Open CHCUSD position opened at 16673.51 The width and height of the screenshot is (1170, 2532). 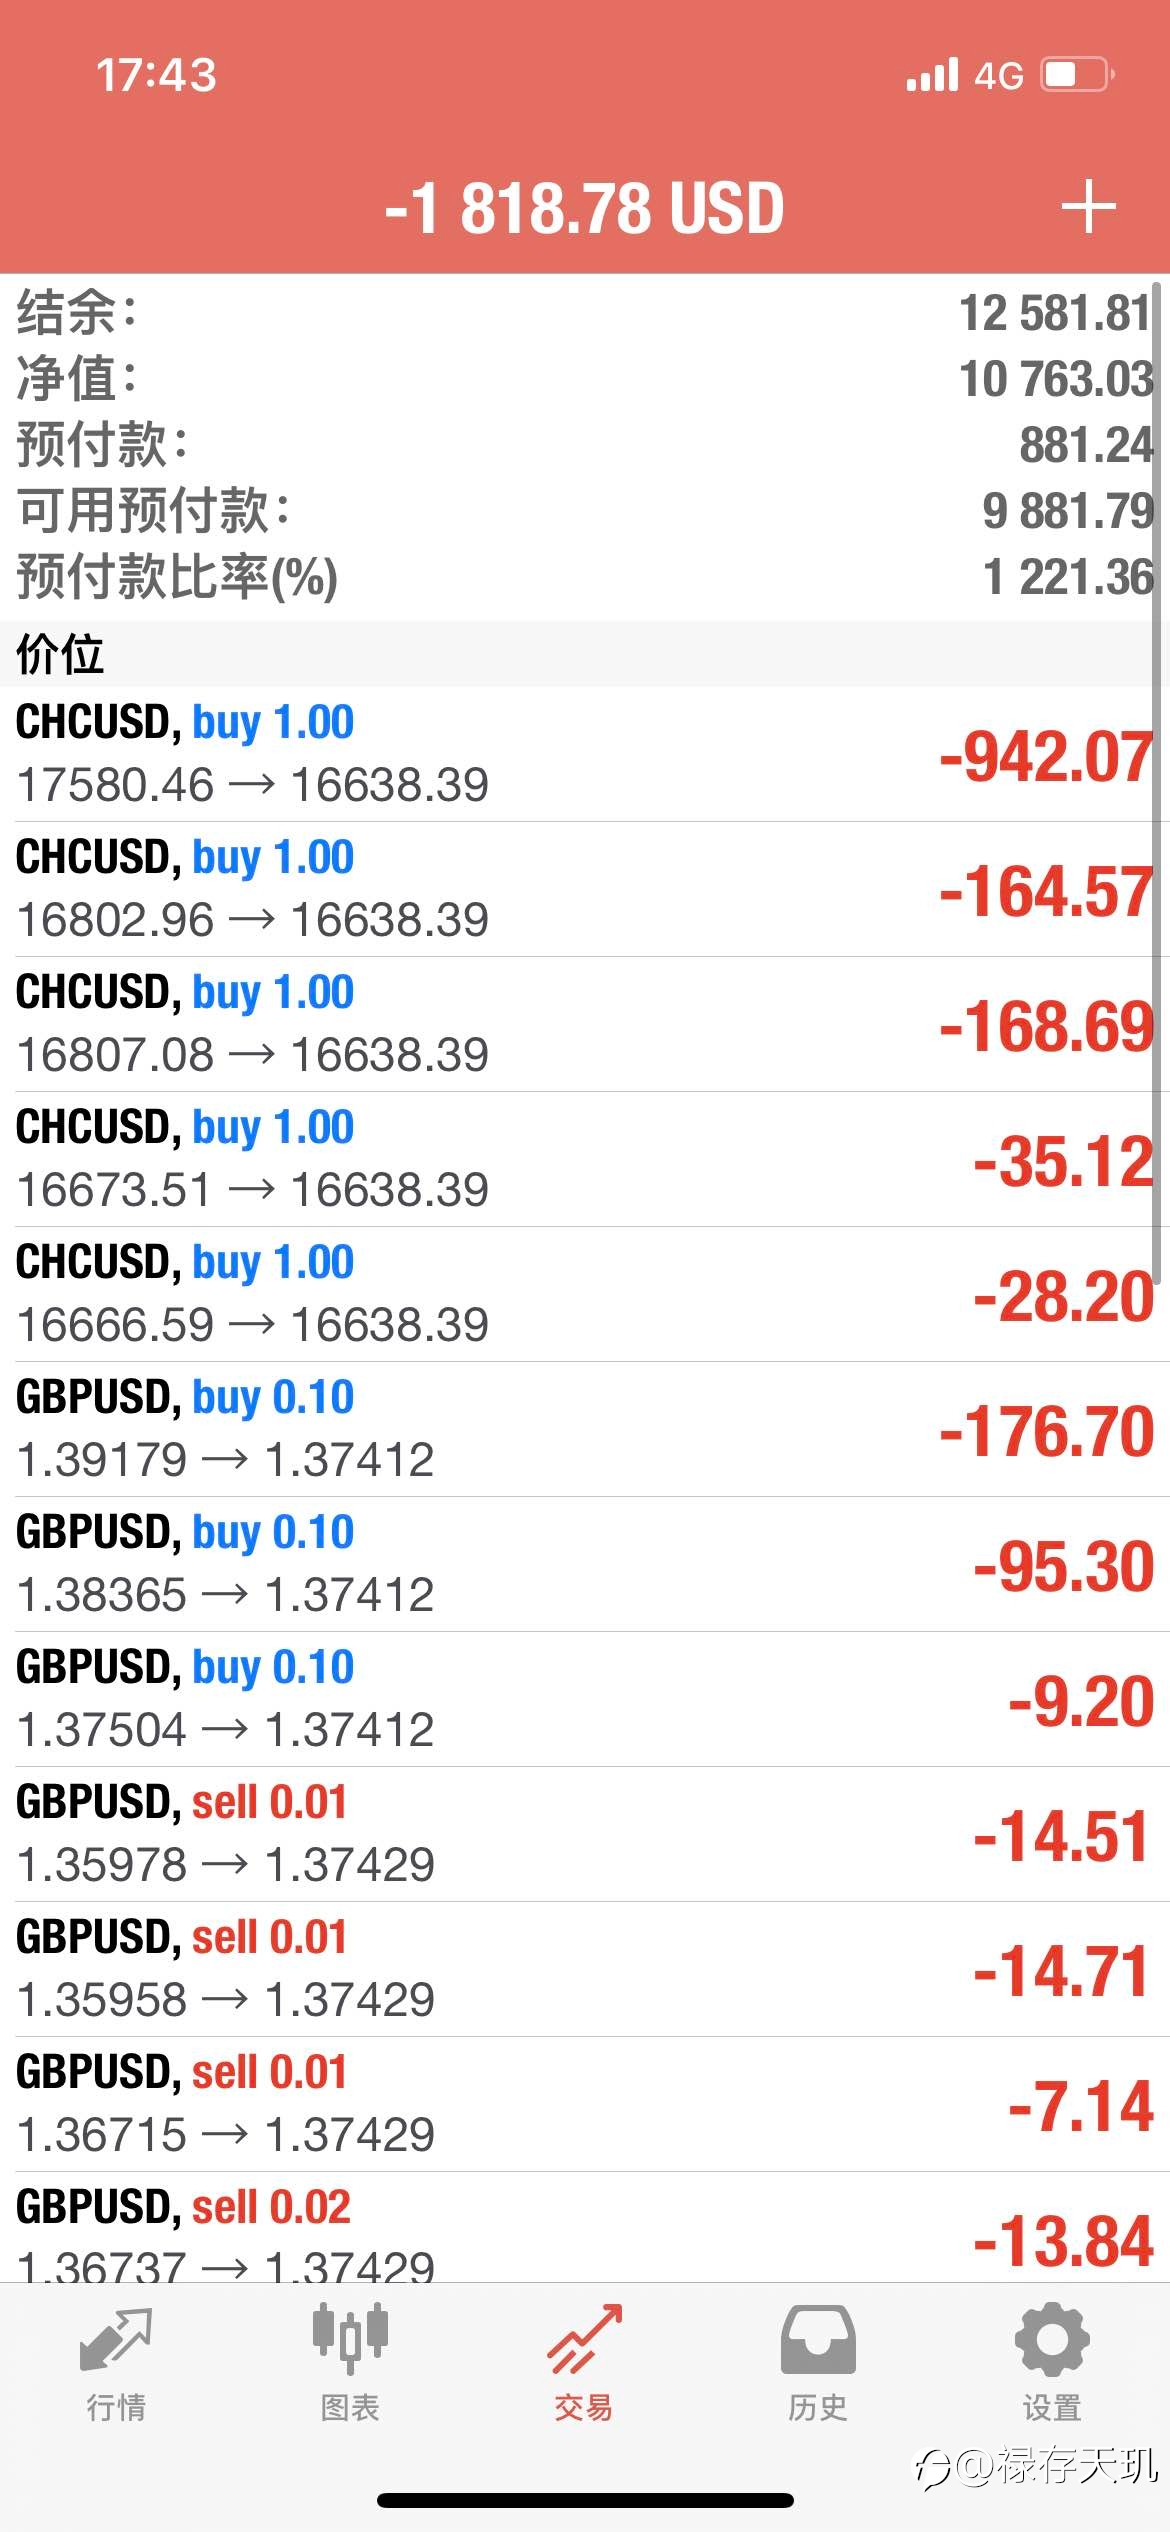585,1159
